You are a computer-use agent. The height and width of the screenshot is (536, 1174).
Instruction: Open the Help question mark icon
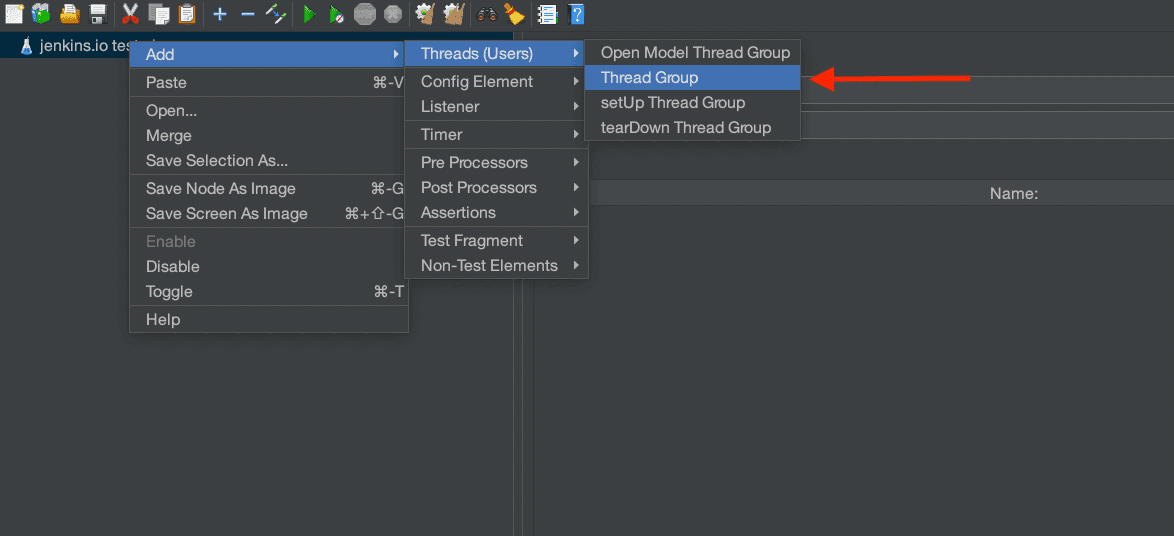576,14
